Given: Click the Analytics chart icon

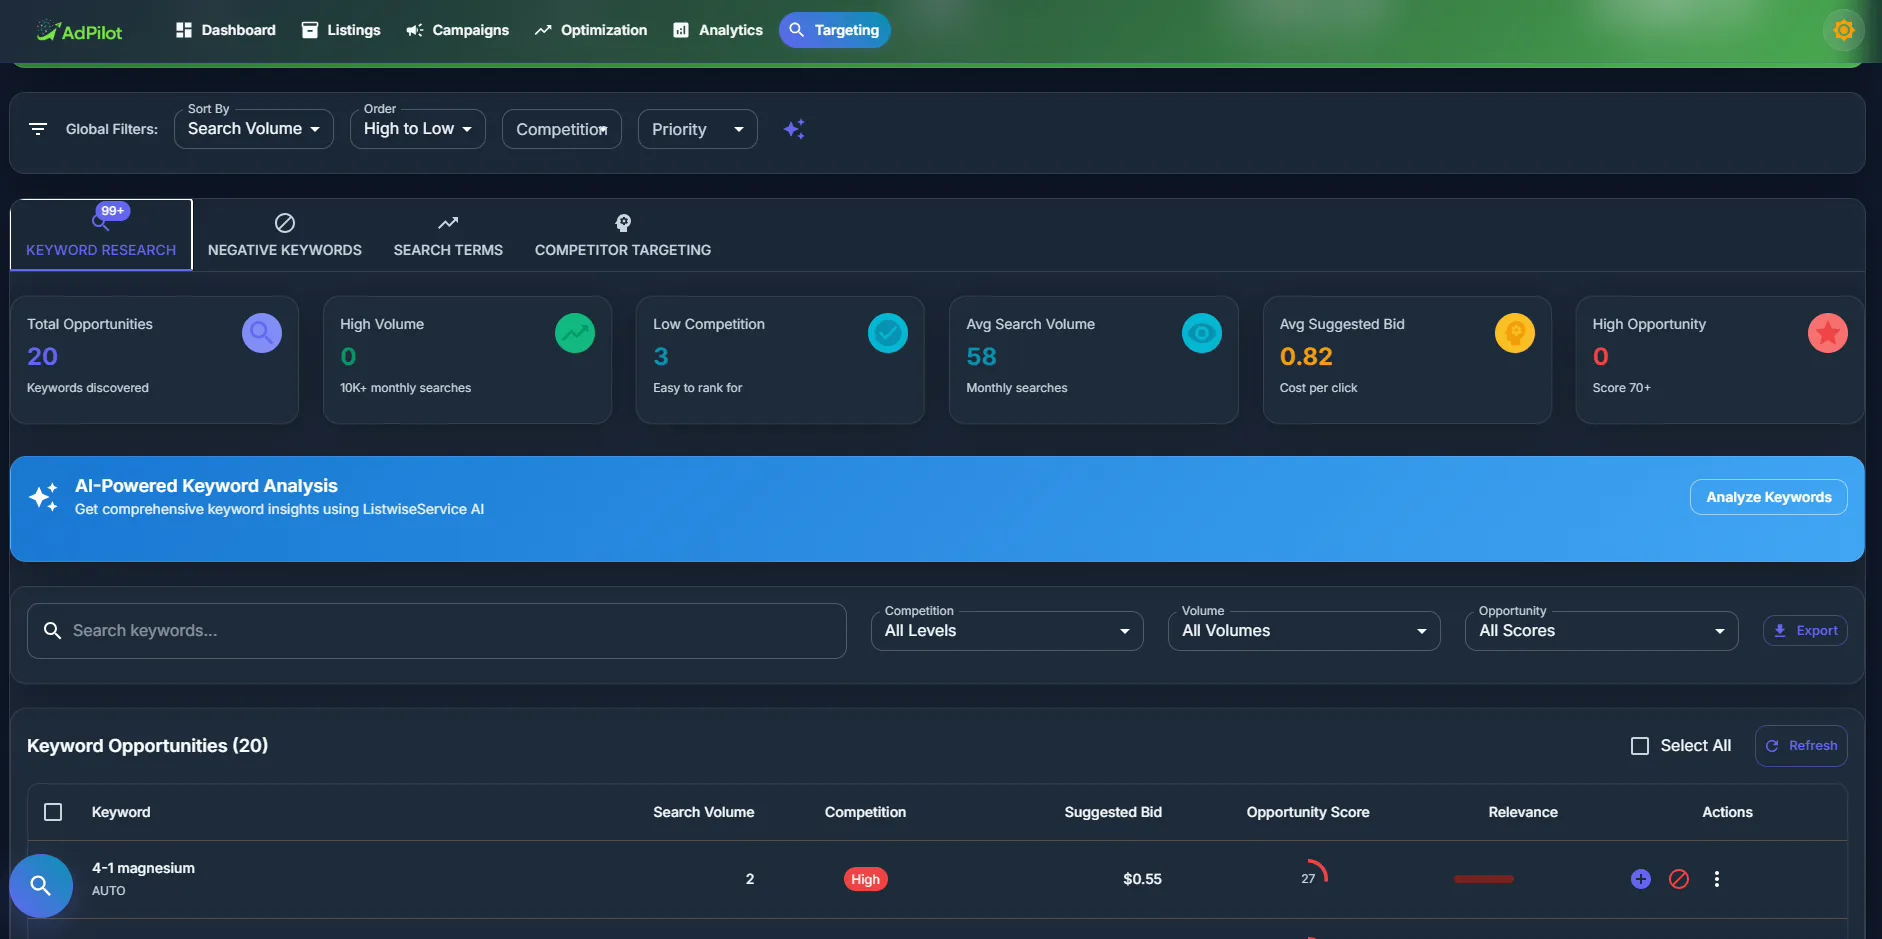Looking at the screenshot, I should pos(681,30).
